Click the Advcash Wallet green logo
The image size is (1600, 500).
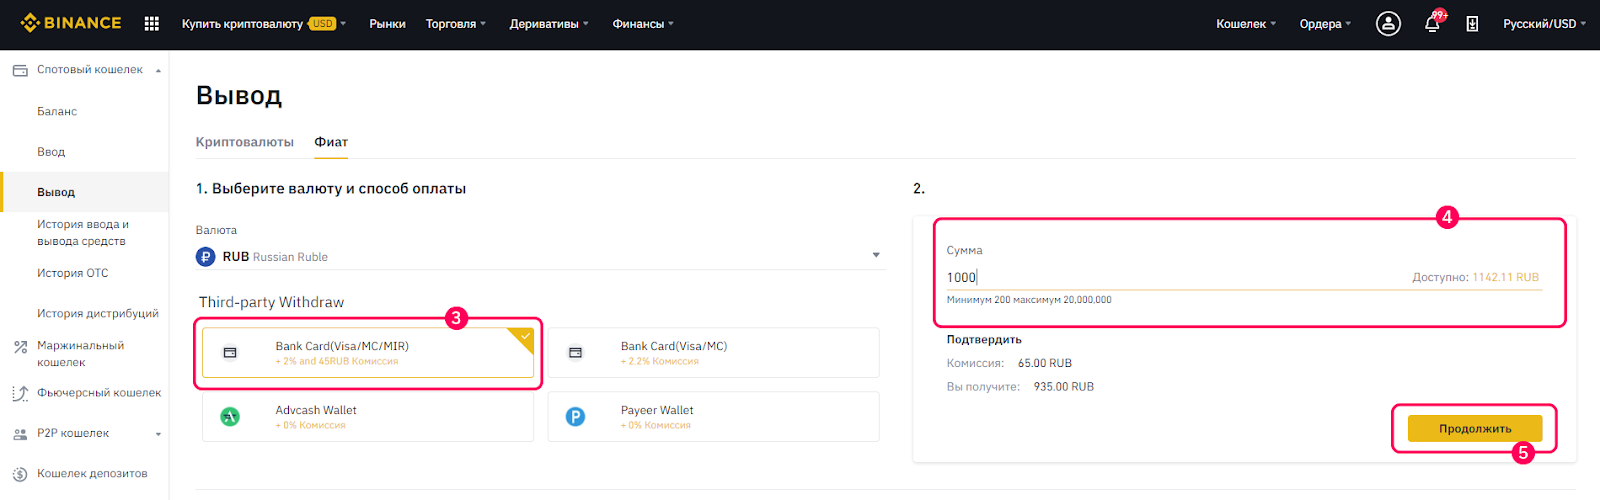(230, 417)
